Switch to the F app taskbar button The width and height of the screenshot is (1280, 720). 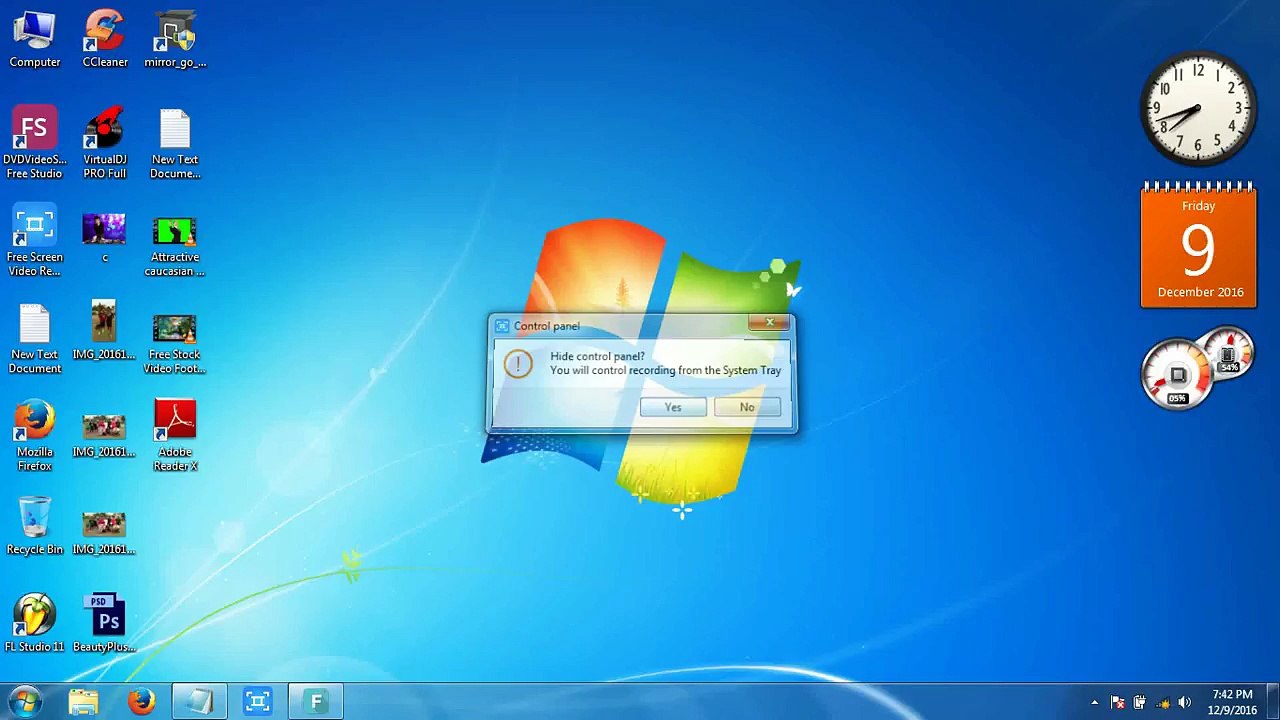pos(316,702)
